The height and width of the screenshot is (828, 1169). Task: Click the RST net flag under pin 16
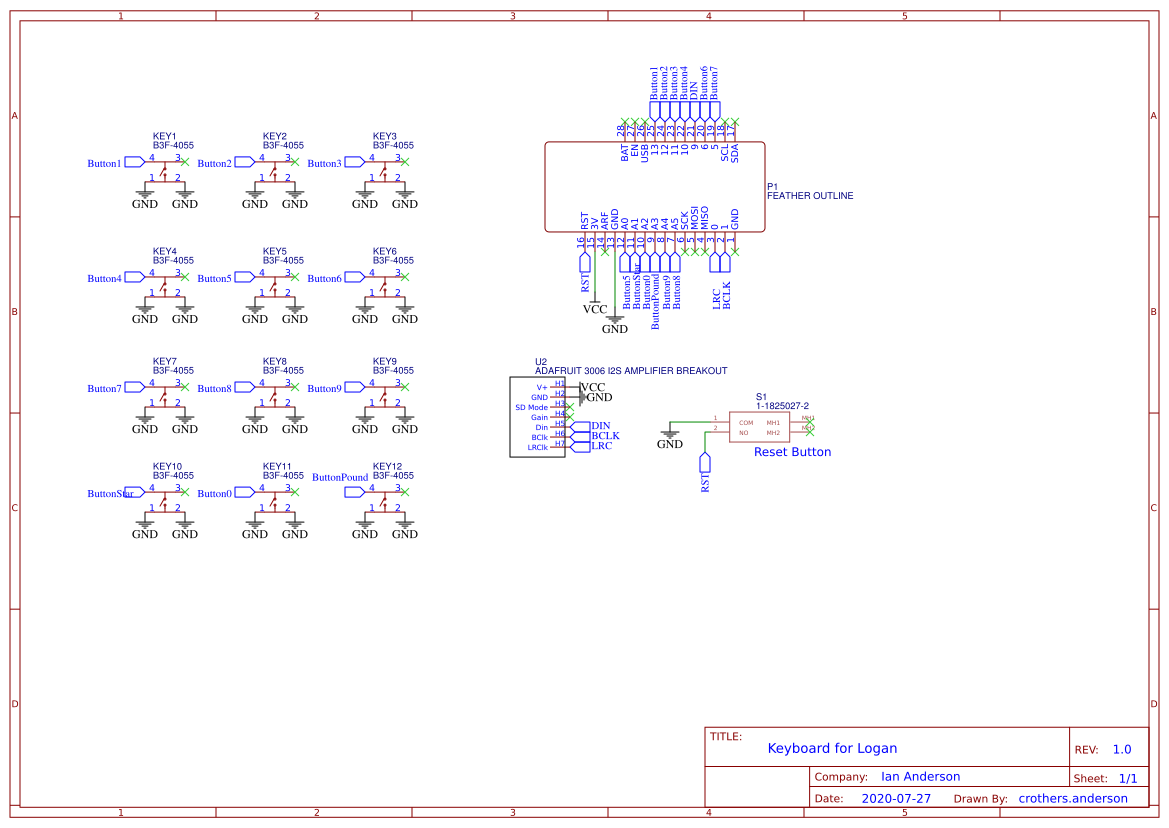click(x=583, y=265)
